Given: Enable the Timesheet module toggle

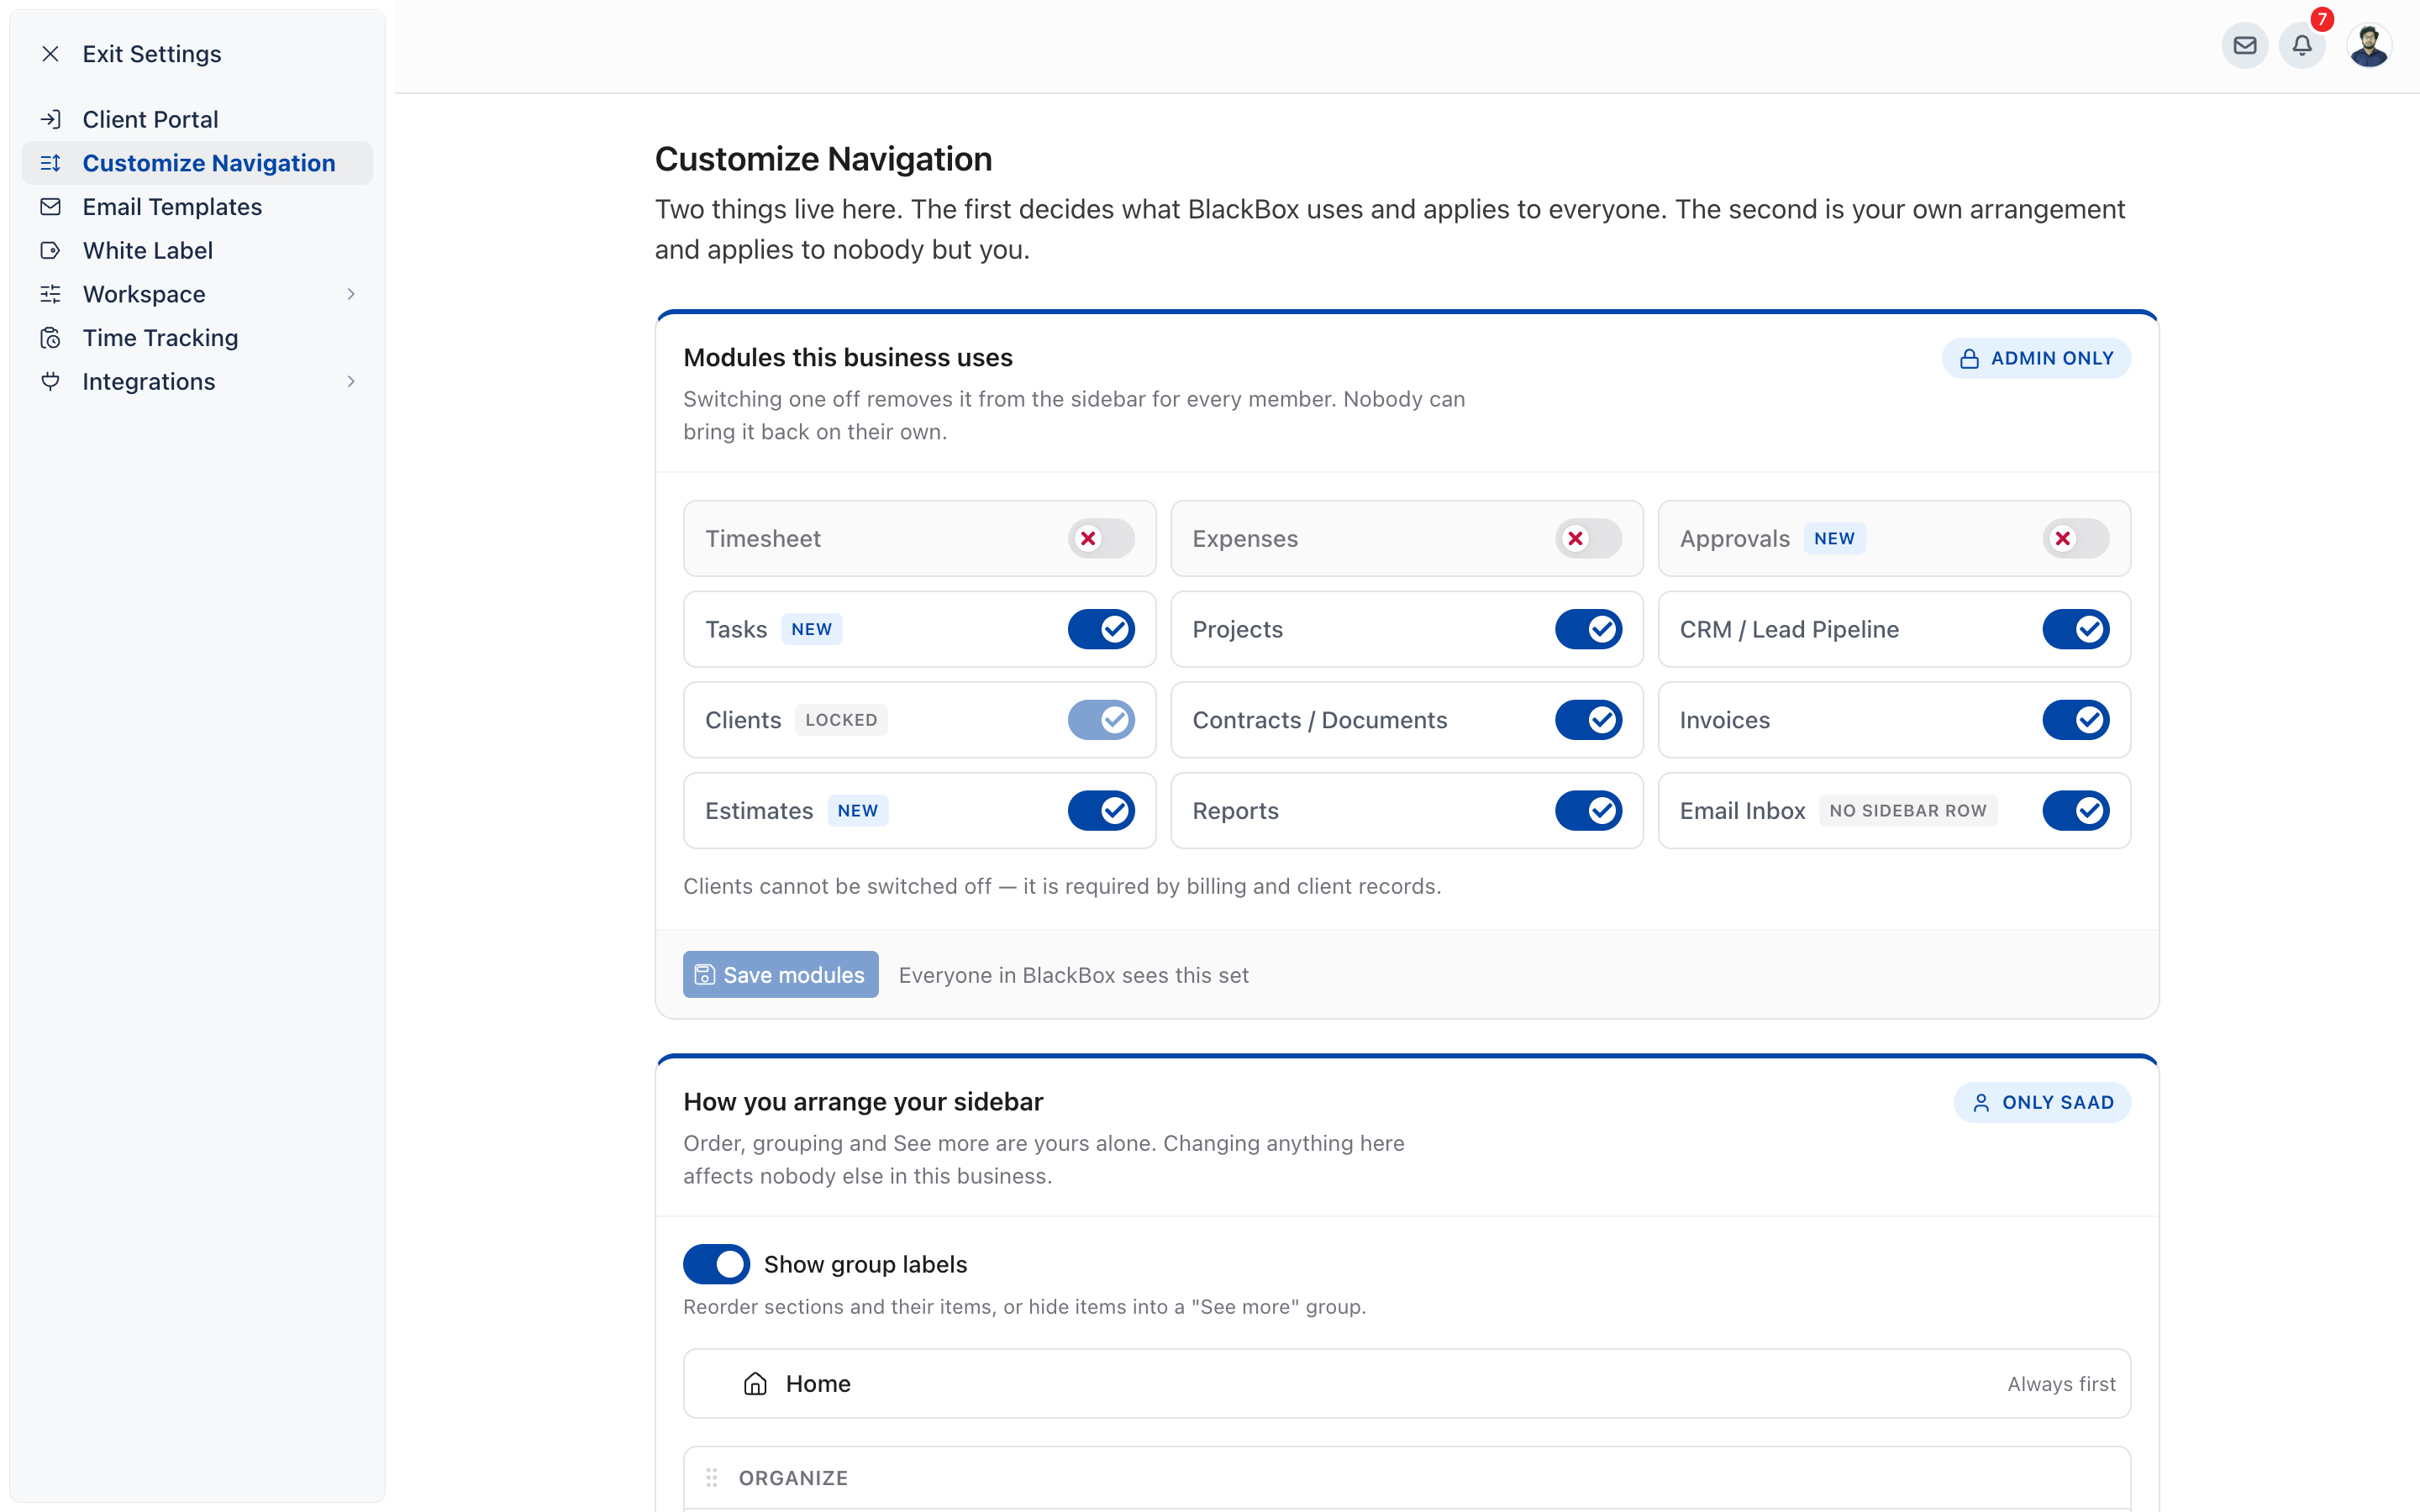Looking at the screenshot, I should pyautogui.click(x=1100, y=538).
